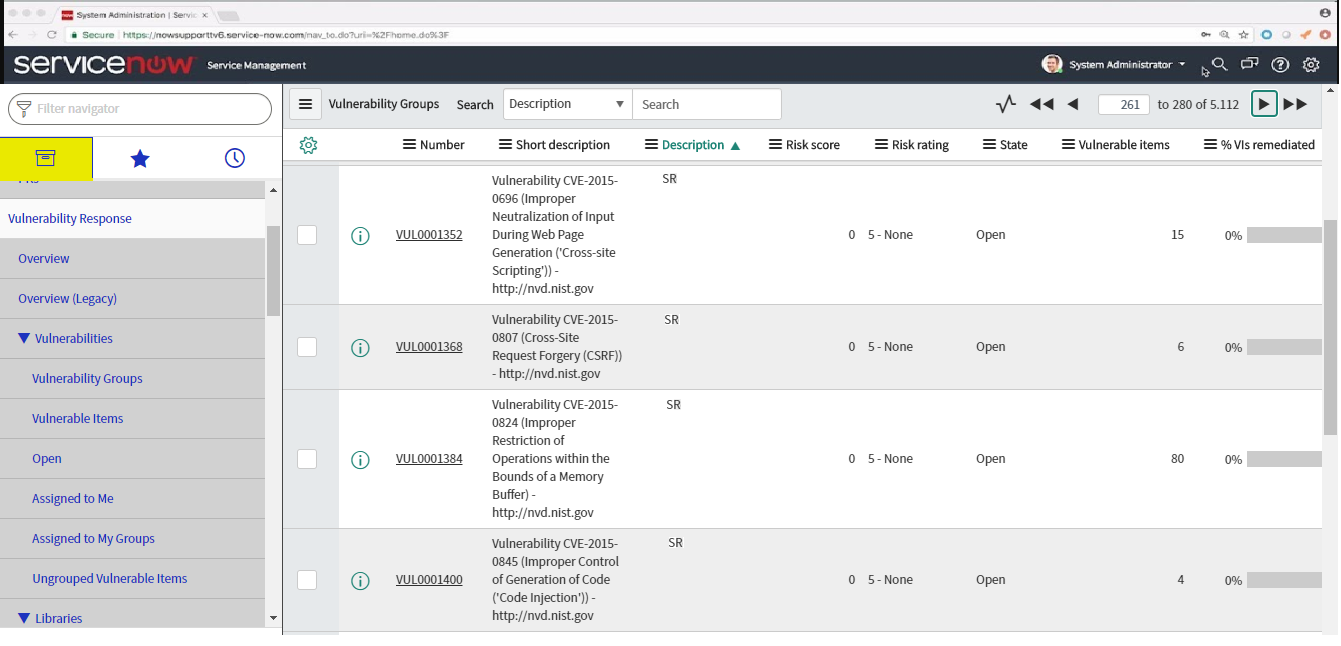Open the Description search field dropdown
This screenshot has width=1341, height=646.
567,104
